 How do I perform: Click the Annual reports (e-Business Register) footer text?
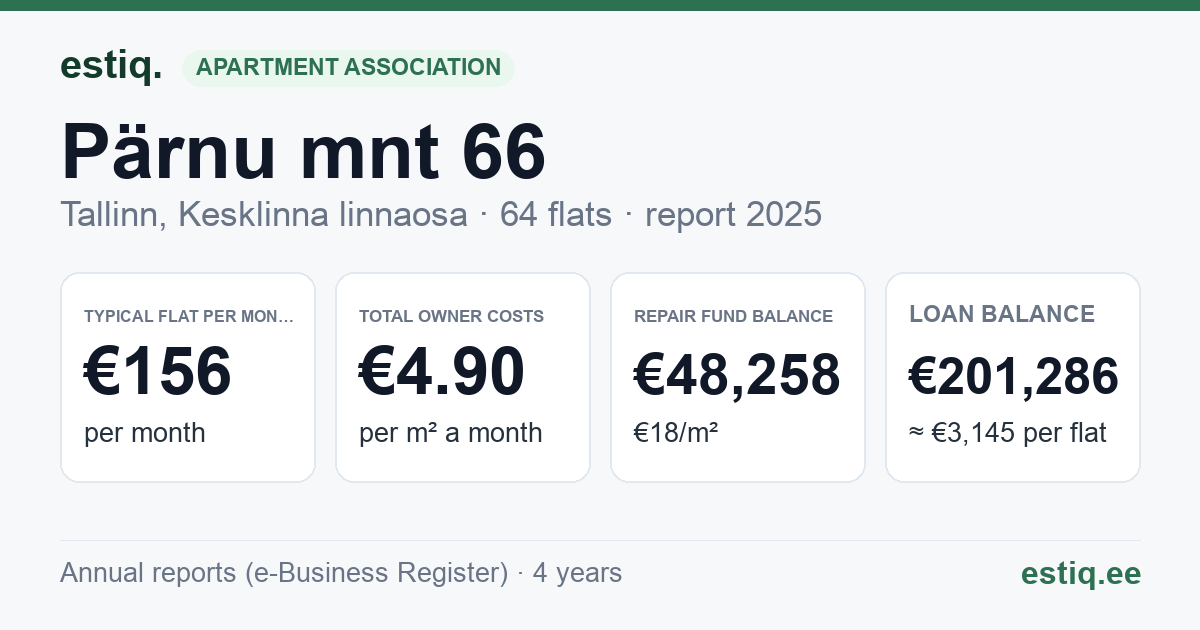(284, 573)
